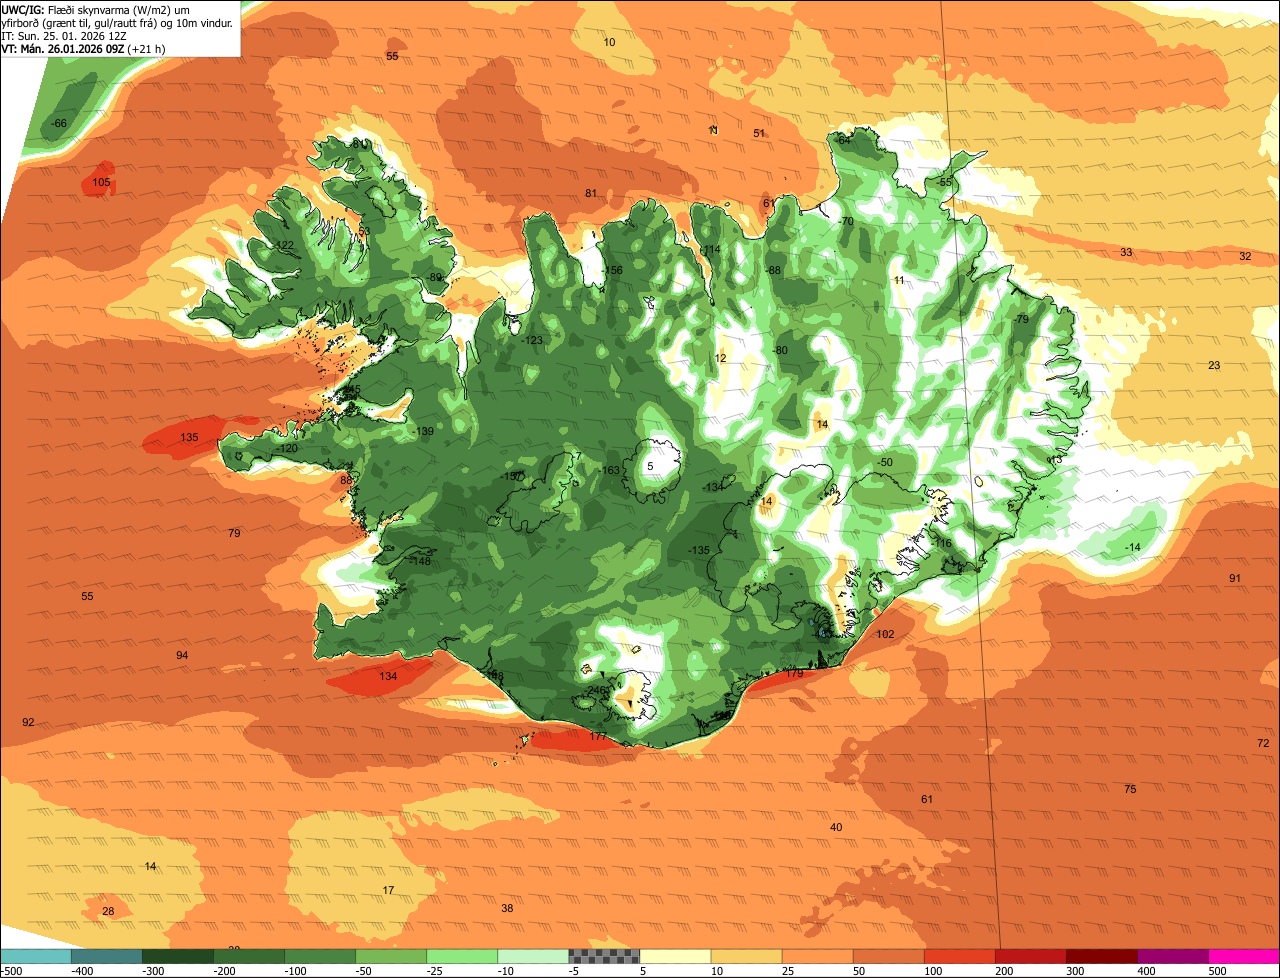Click the title line 'UWC/IG: Flæði skynvarma (W/m2) um'
This screenshot has height=978, width=1280.
point(96,9)
